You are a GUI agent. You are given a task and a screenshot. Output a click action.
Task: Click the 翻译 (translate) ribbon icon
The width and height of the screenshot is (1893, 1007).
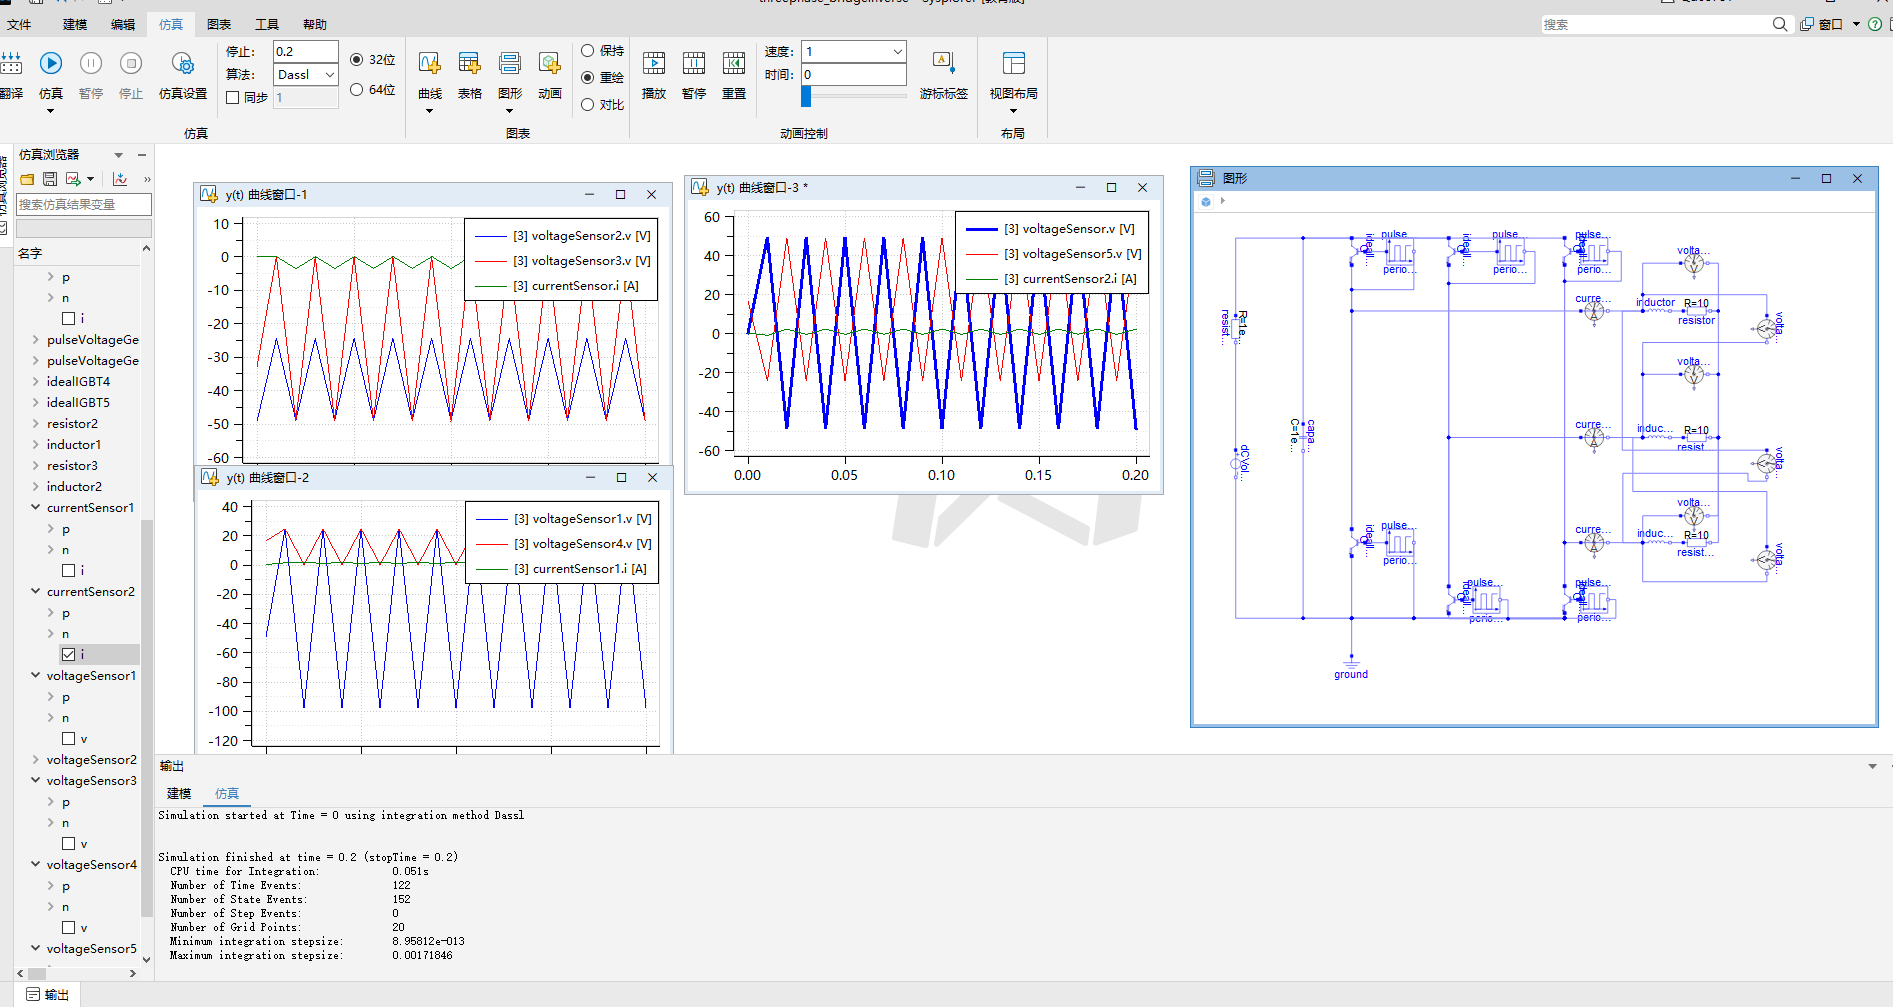point(11,64)
